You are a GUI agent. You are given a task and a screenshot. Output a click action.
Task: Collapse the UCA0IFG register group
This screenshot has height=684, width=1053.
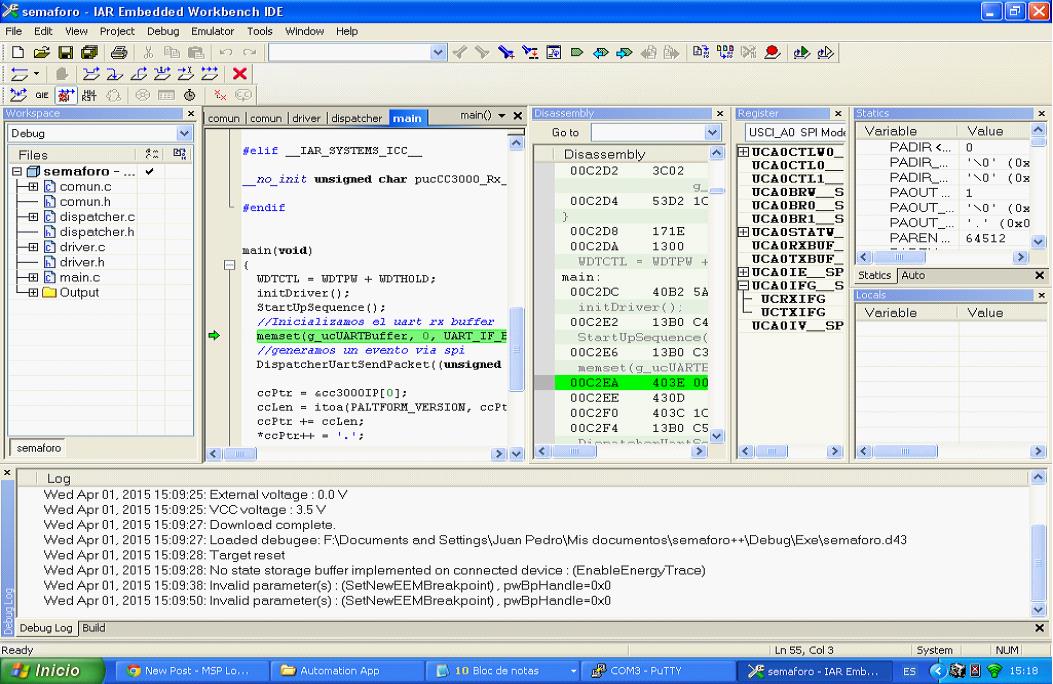[x=743, y=285]
